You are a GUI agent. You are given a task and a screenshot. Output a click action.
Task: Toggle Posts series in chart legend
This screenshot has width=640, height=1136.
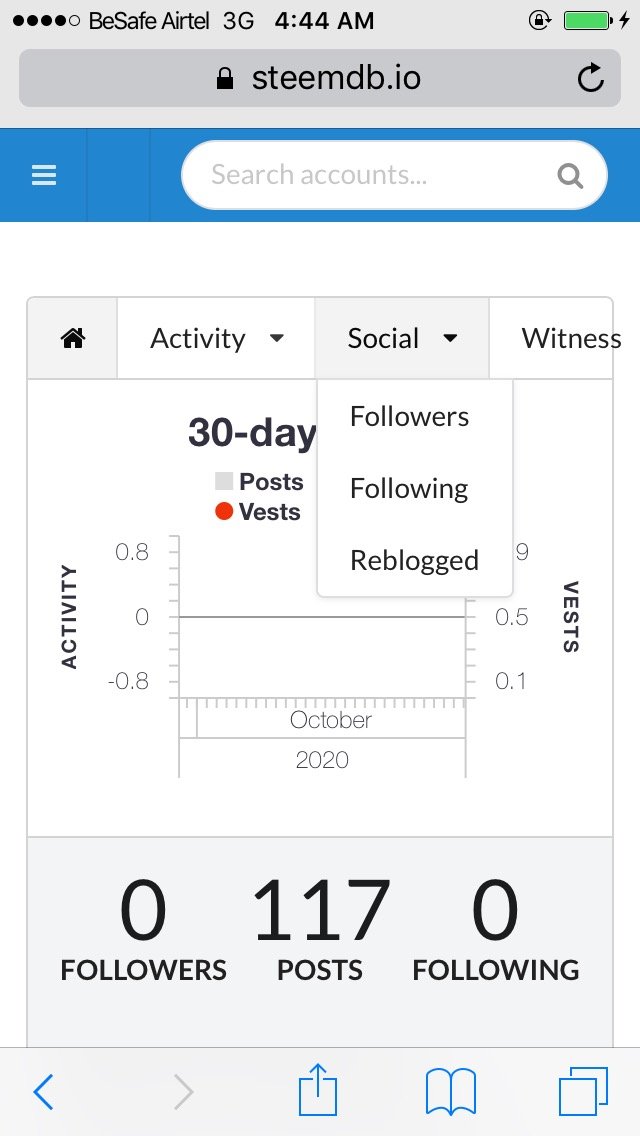point(259,482)
